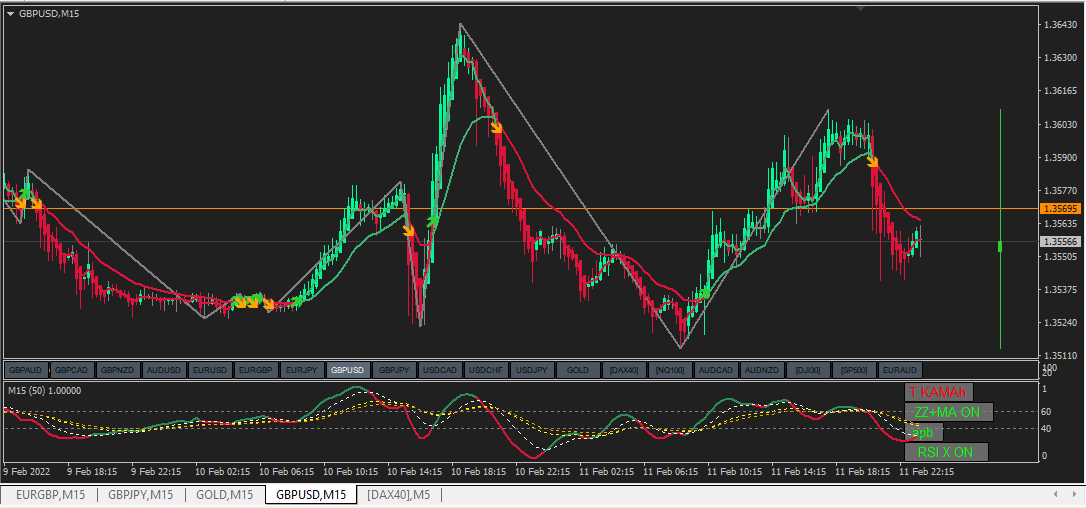Click the chart shift marker triangle at top
1086x508 pixels.
tap(860, 8)
